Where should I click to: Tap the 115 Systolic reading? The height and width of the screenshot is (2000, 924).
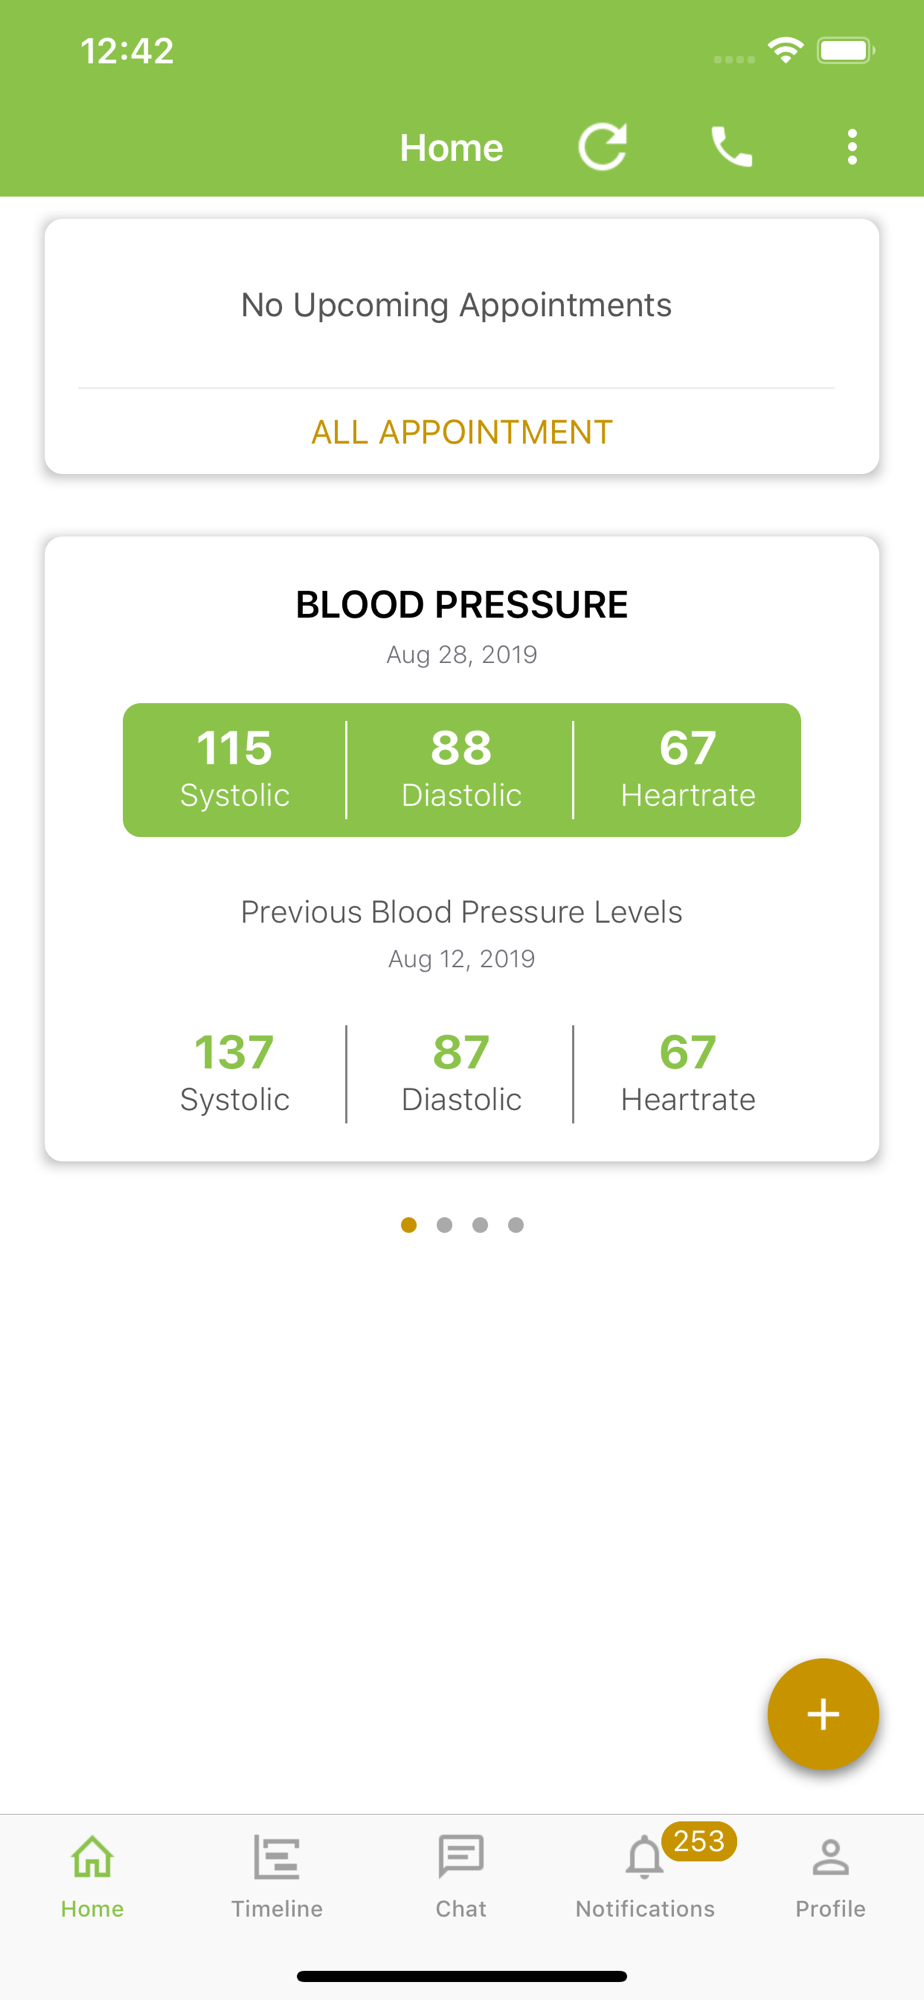coord(235,769)
